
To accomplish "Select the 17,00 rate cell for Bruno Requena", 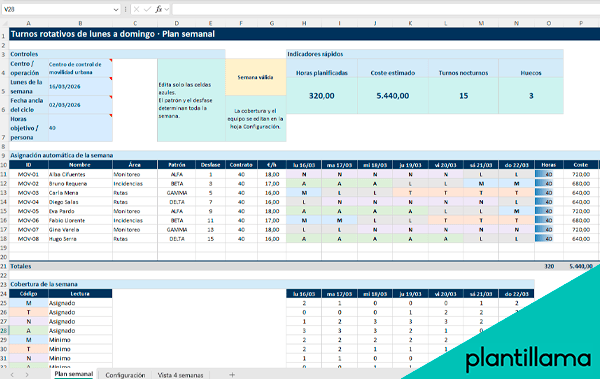I will coord(272,183).
